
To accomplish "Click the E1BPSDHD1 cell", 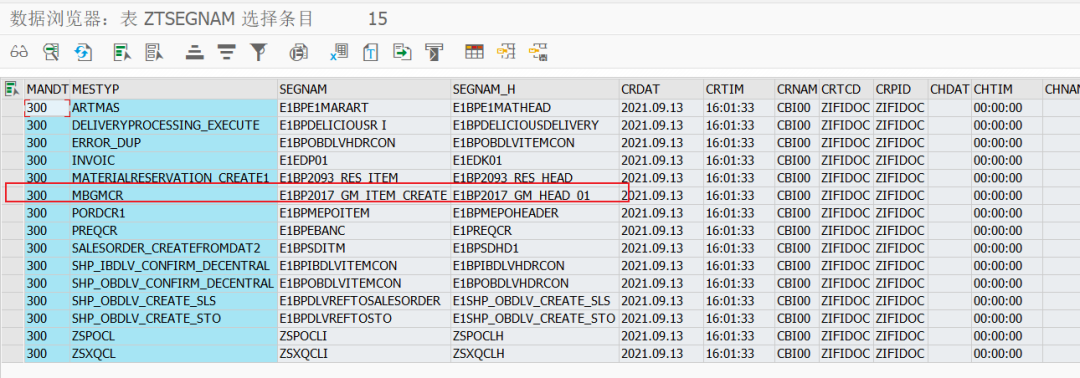I will coord(534,248).
